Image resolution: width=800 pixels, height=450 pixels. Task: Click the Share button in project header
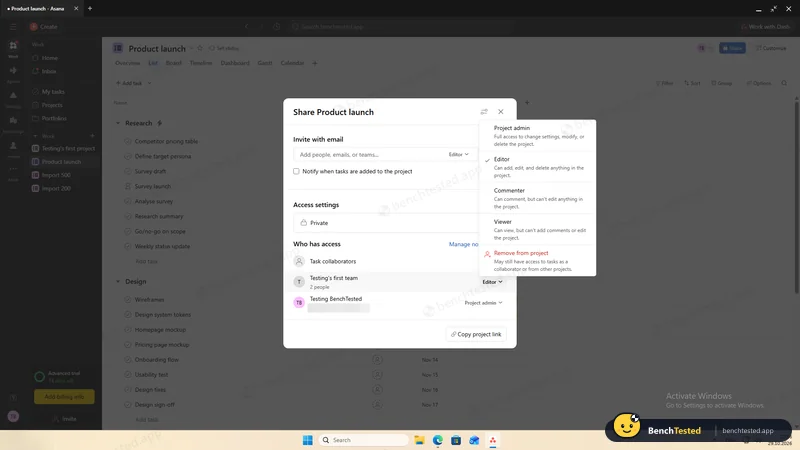coord(732,48)
